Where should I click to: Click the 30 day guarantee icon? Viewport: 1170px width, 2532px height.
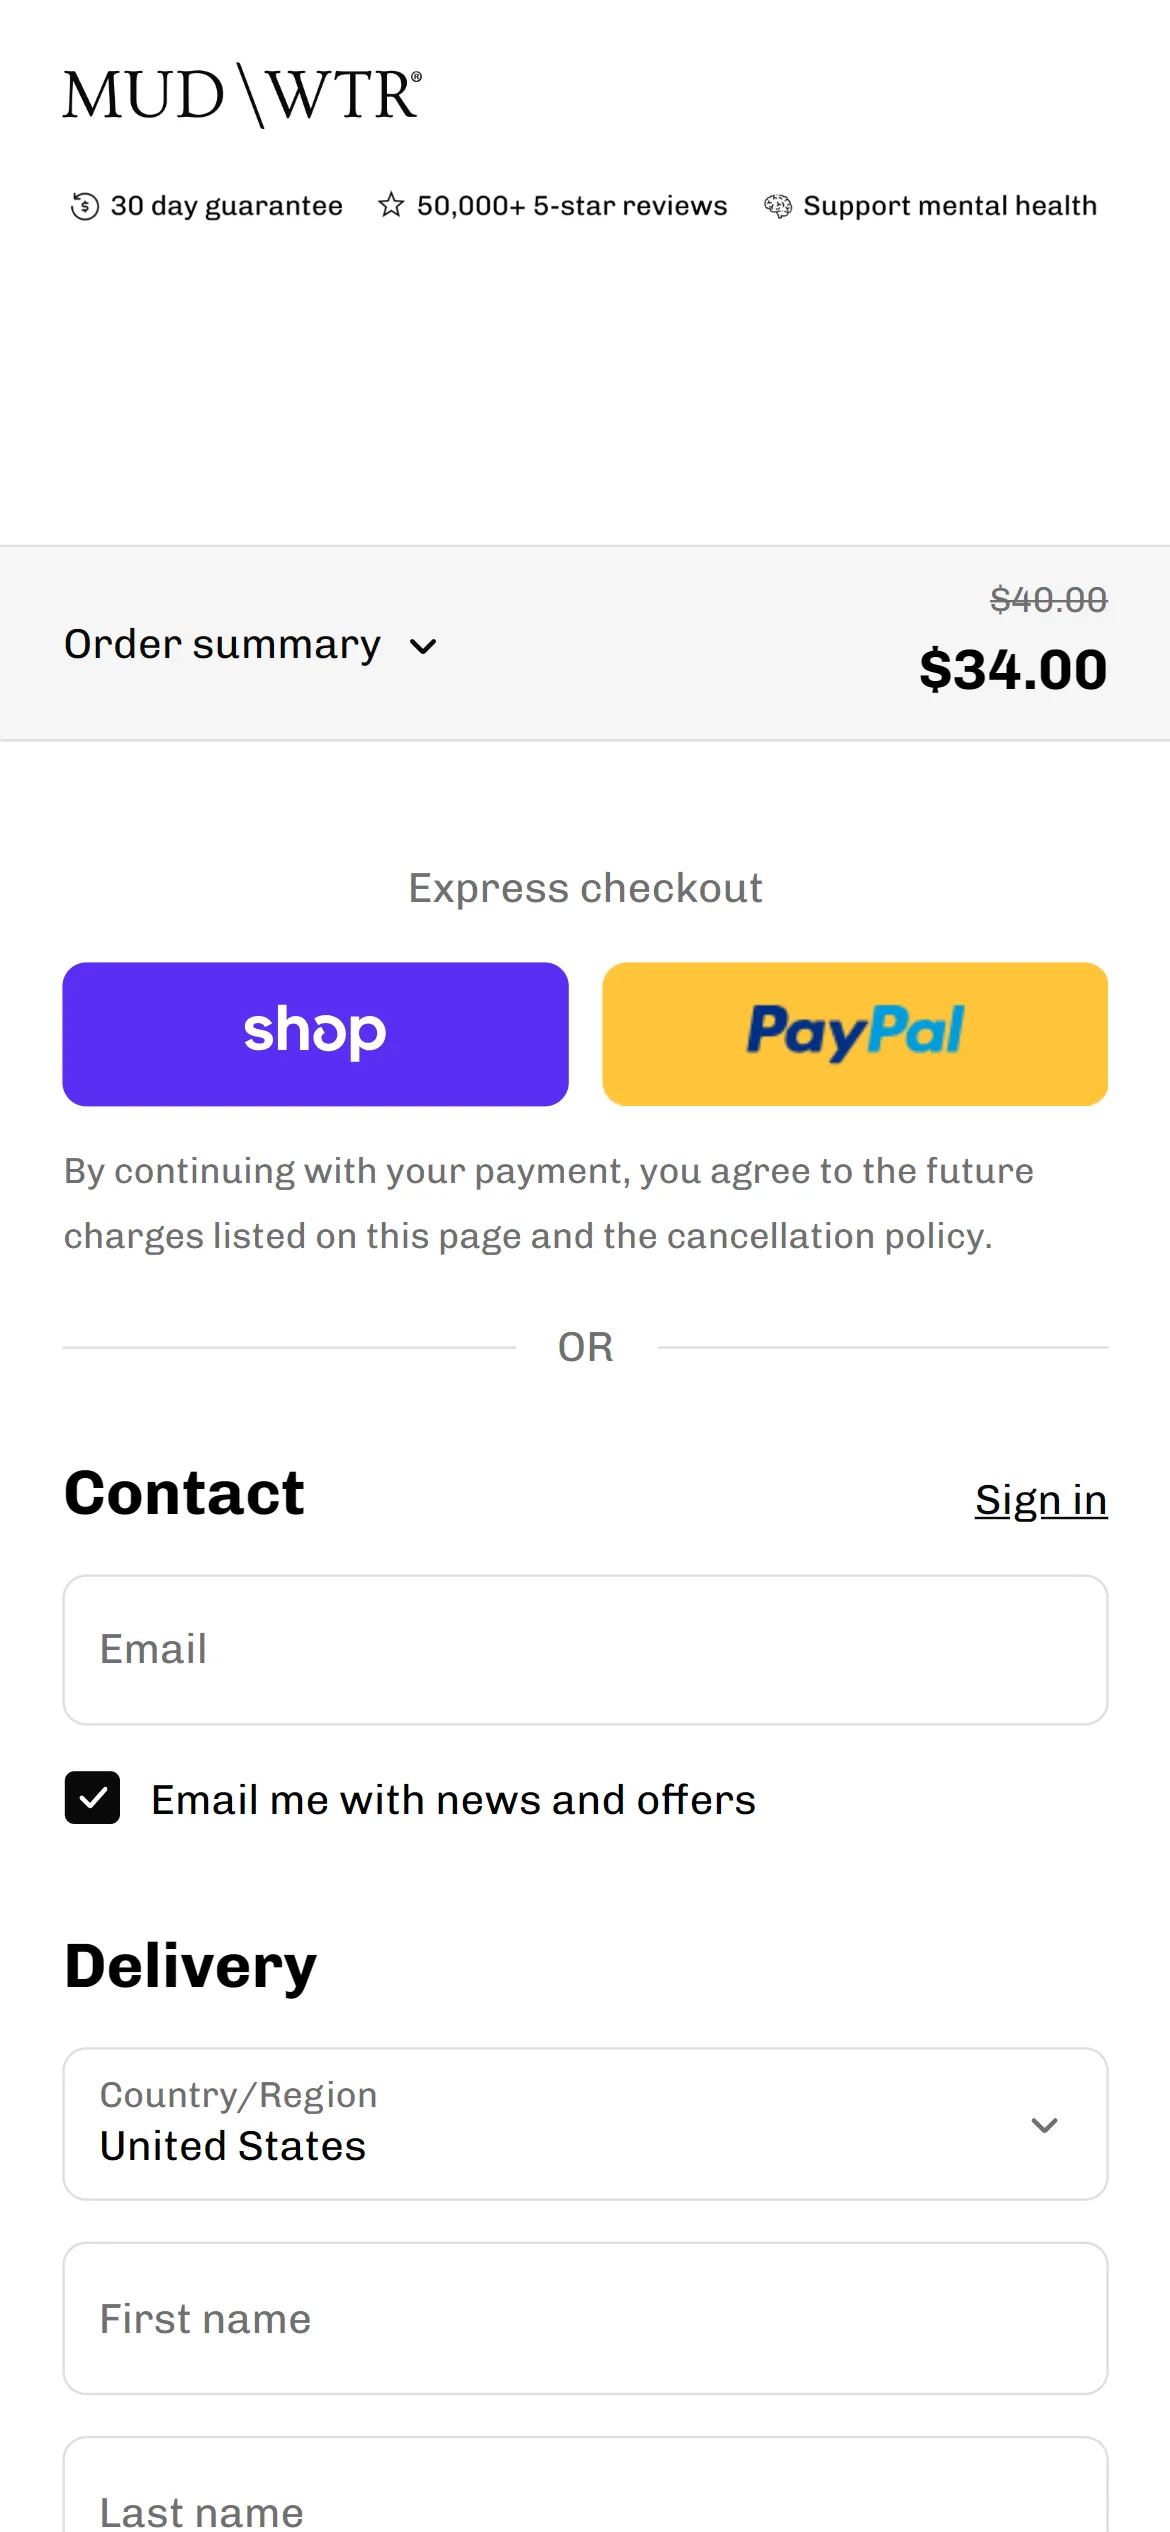click(85, 206)
